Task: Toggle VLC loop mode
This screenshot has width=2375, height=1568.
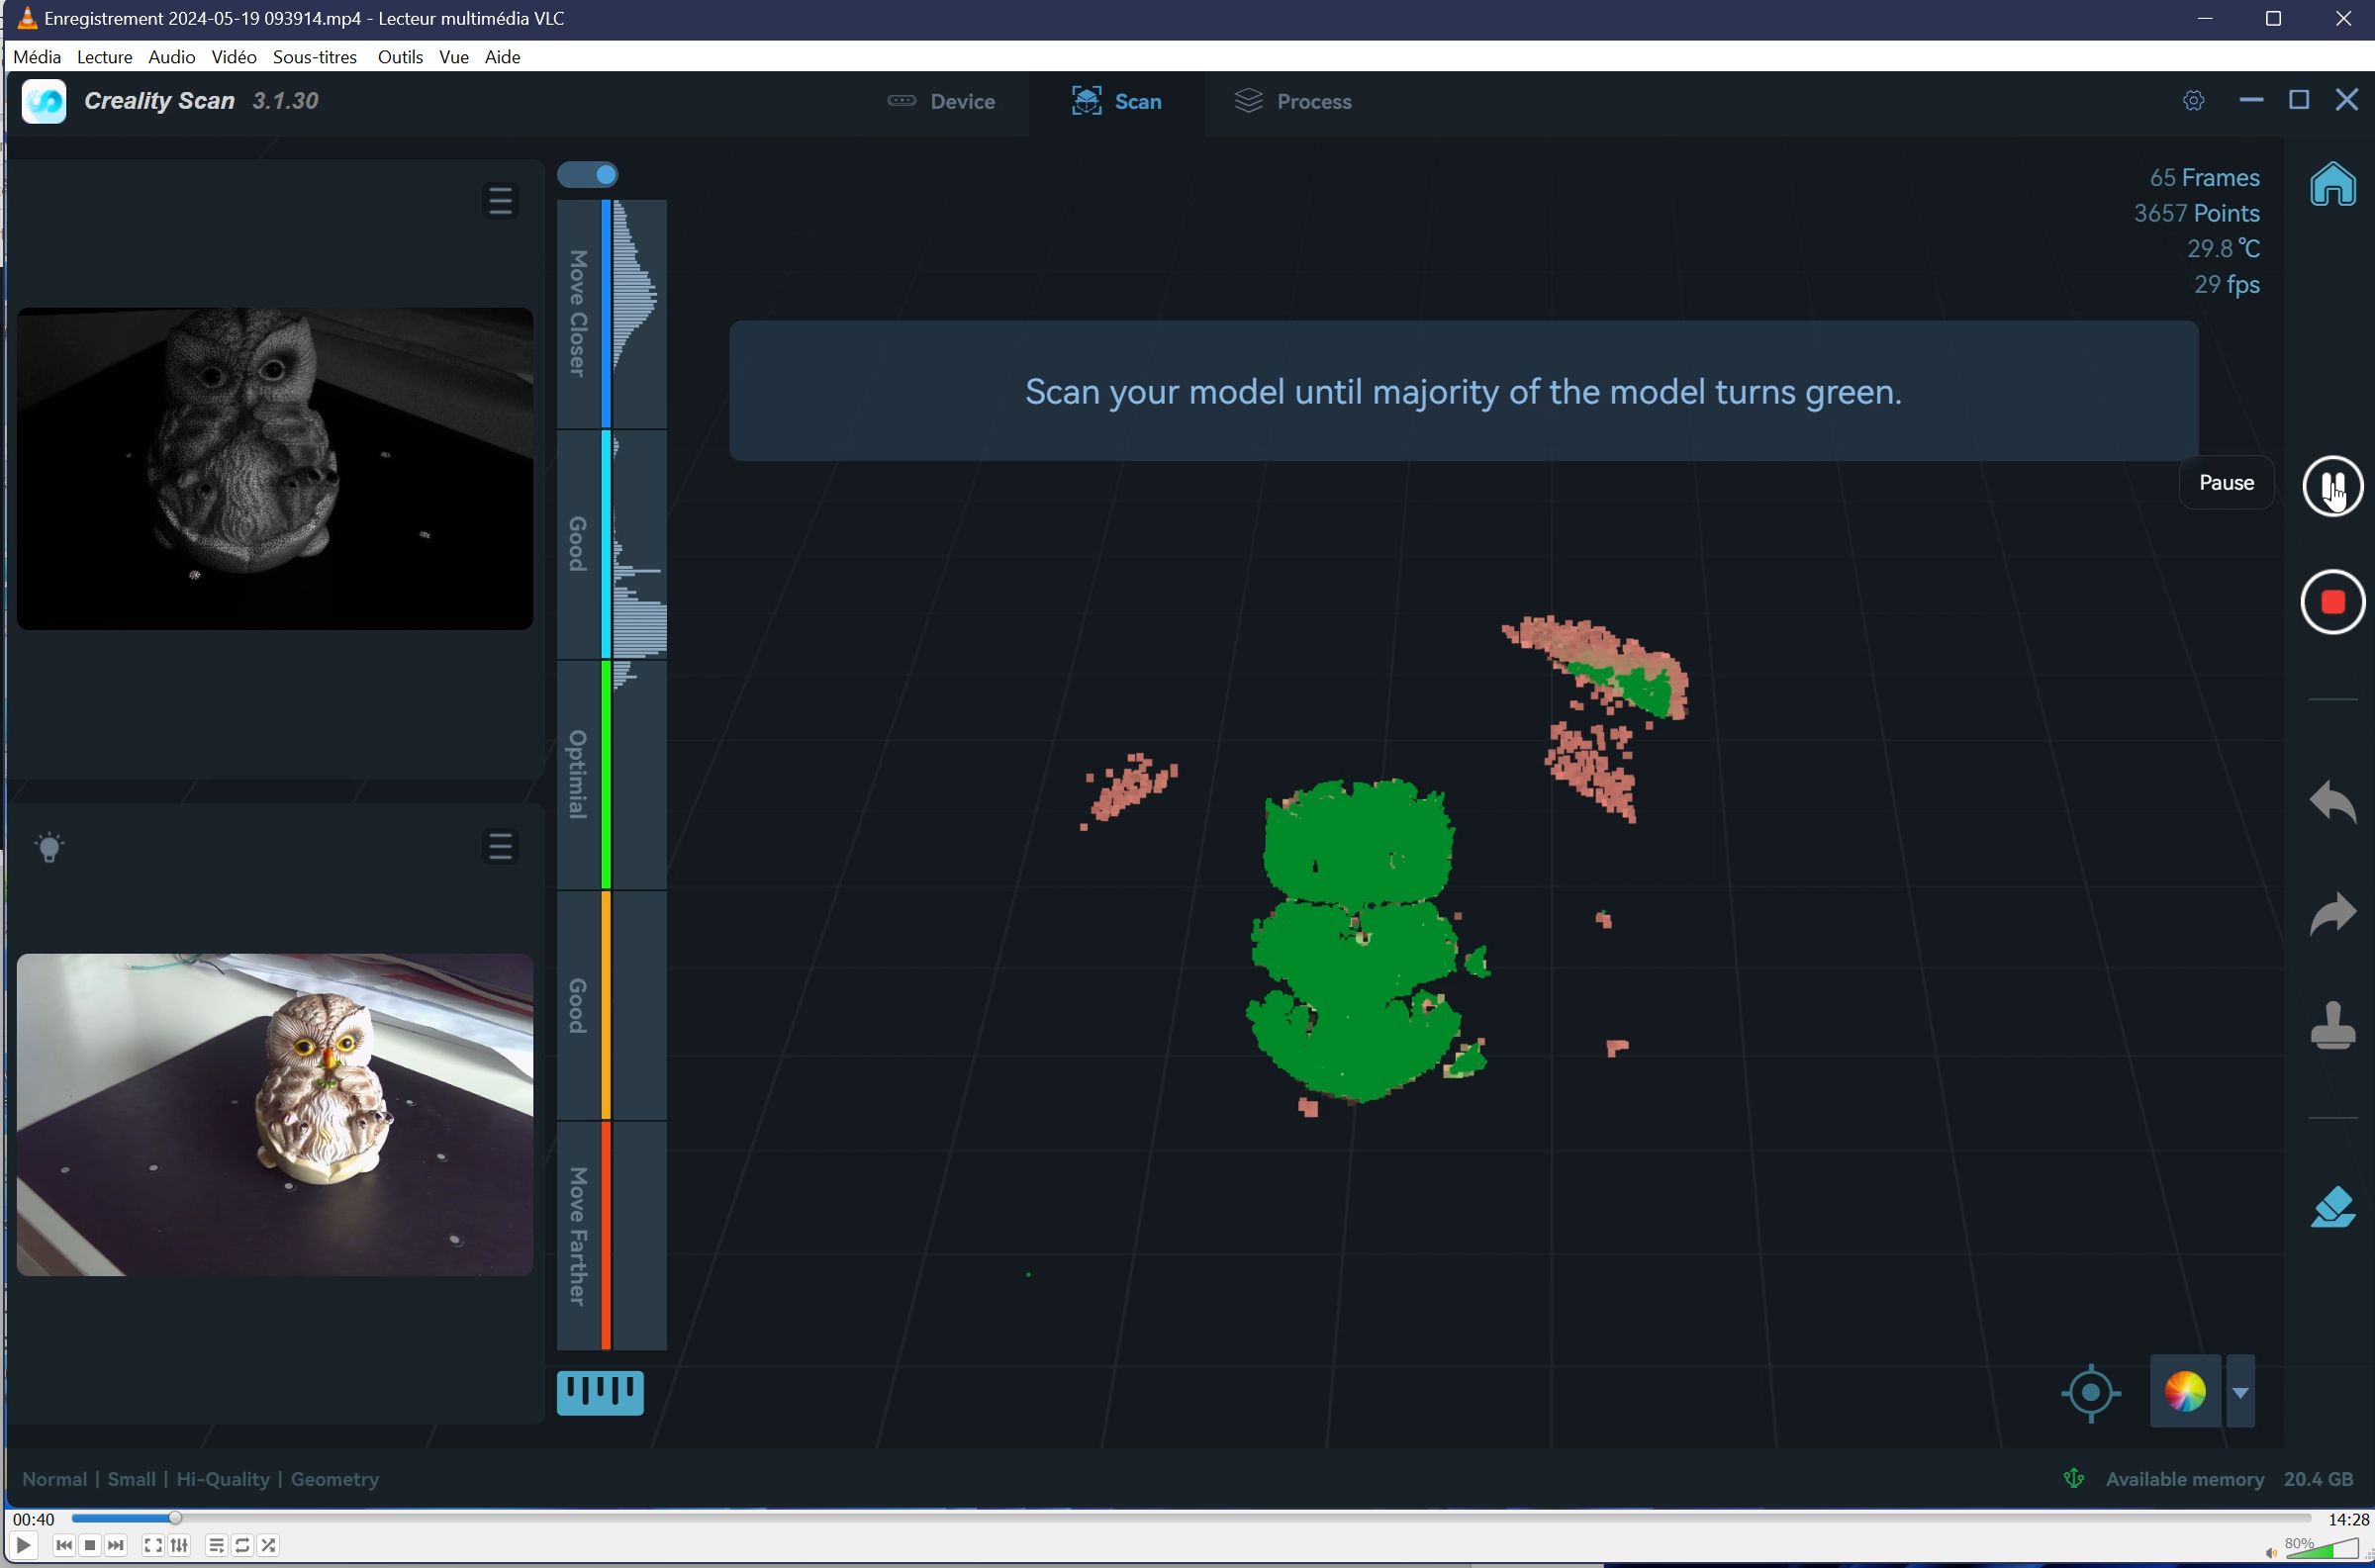Action: 242,1545
